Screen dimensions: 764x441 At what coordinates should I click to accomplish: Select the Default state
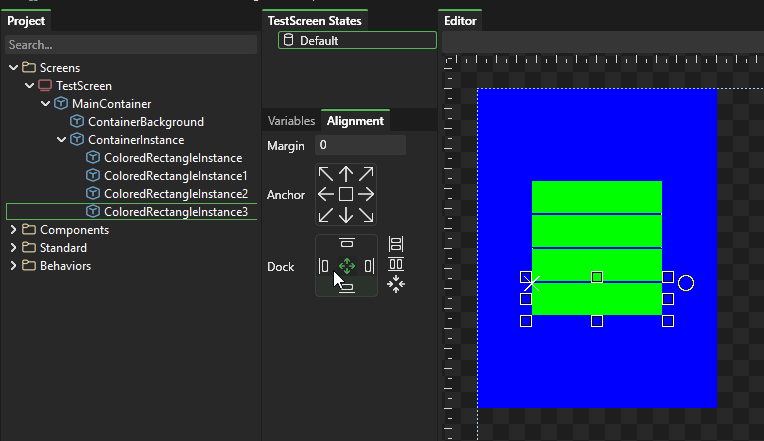click(357, 41)
